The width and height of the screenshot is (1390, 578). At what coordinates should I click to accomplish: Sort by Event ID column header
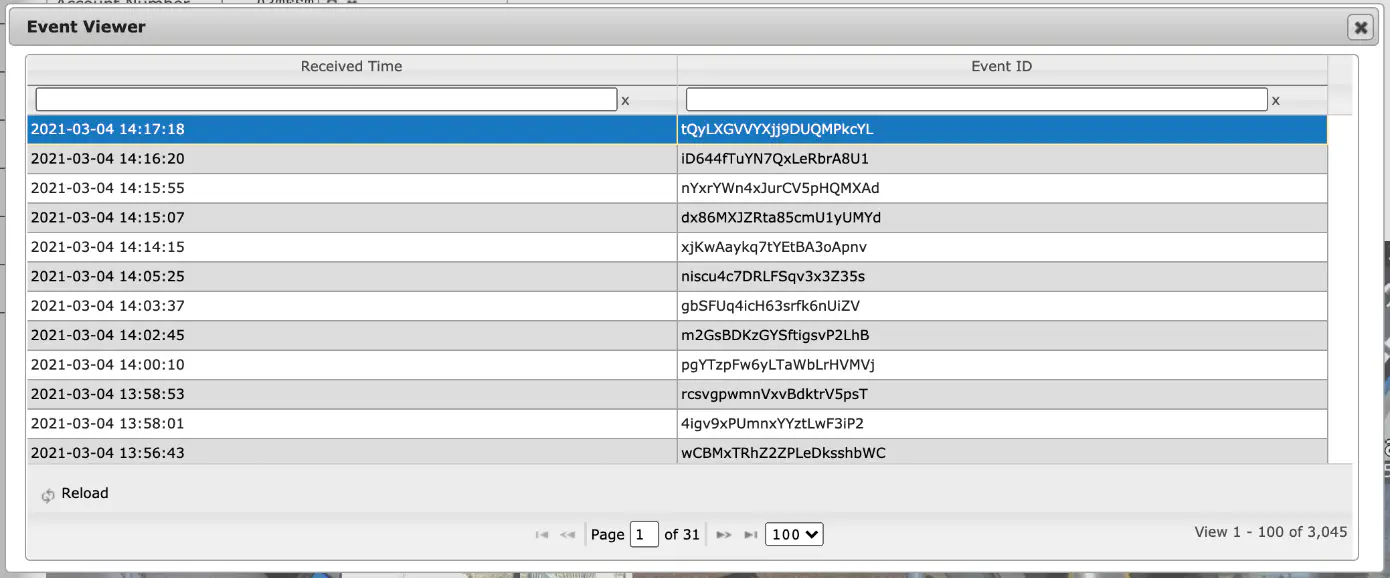(1002, 67)
